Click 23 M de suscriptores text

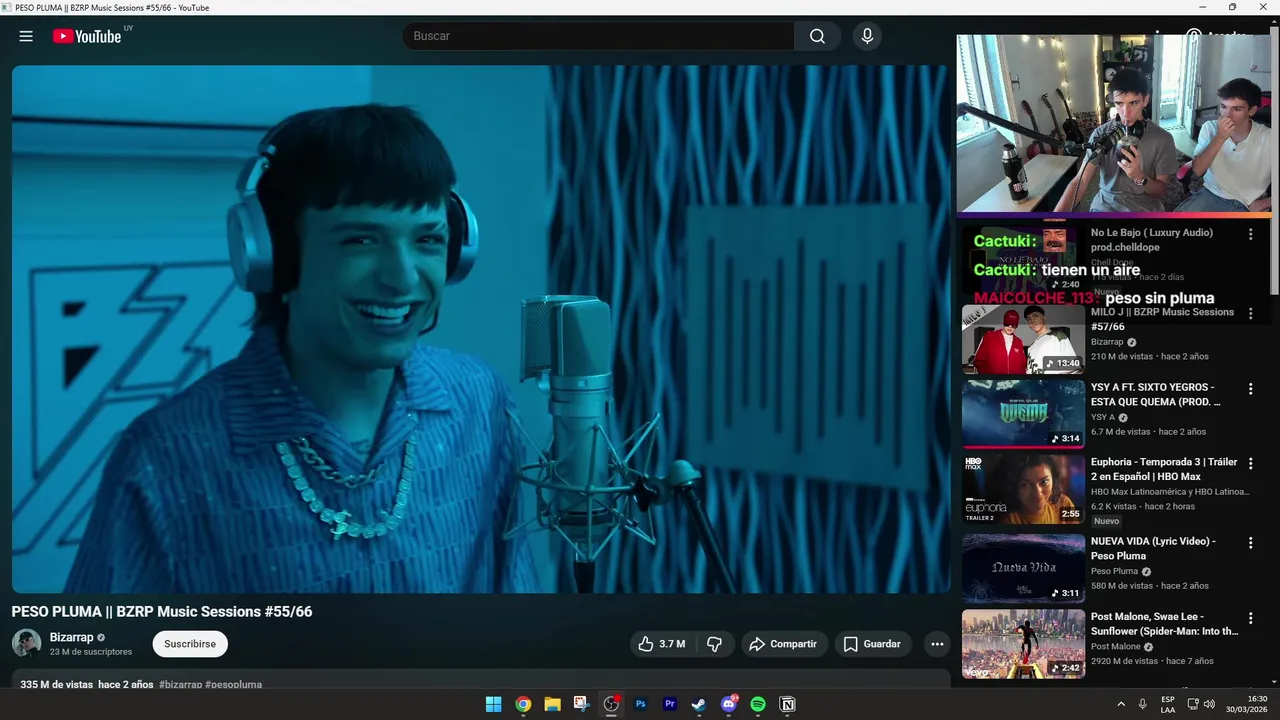pos(91,652)
